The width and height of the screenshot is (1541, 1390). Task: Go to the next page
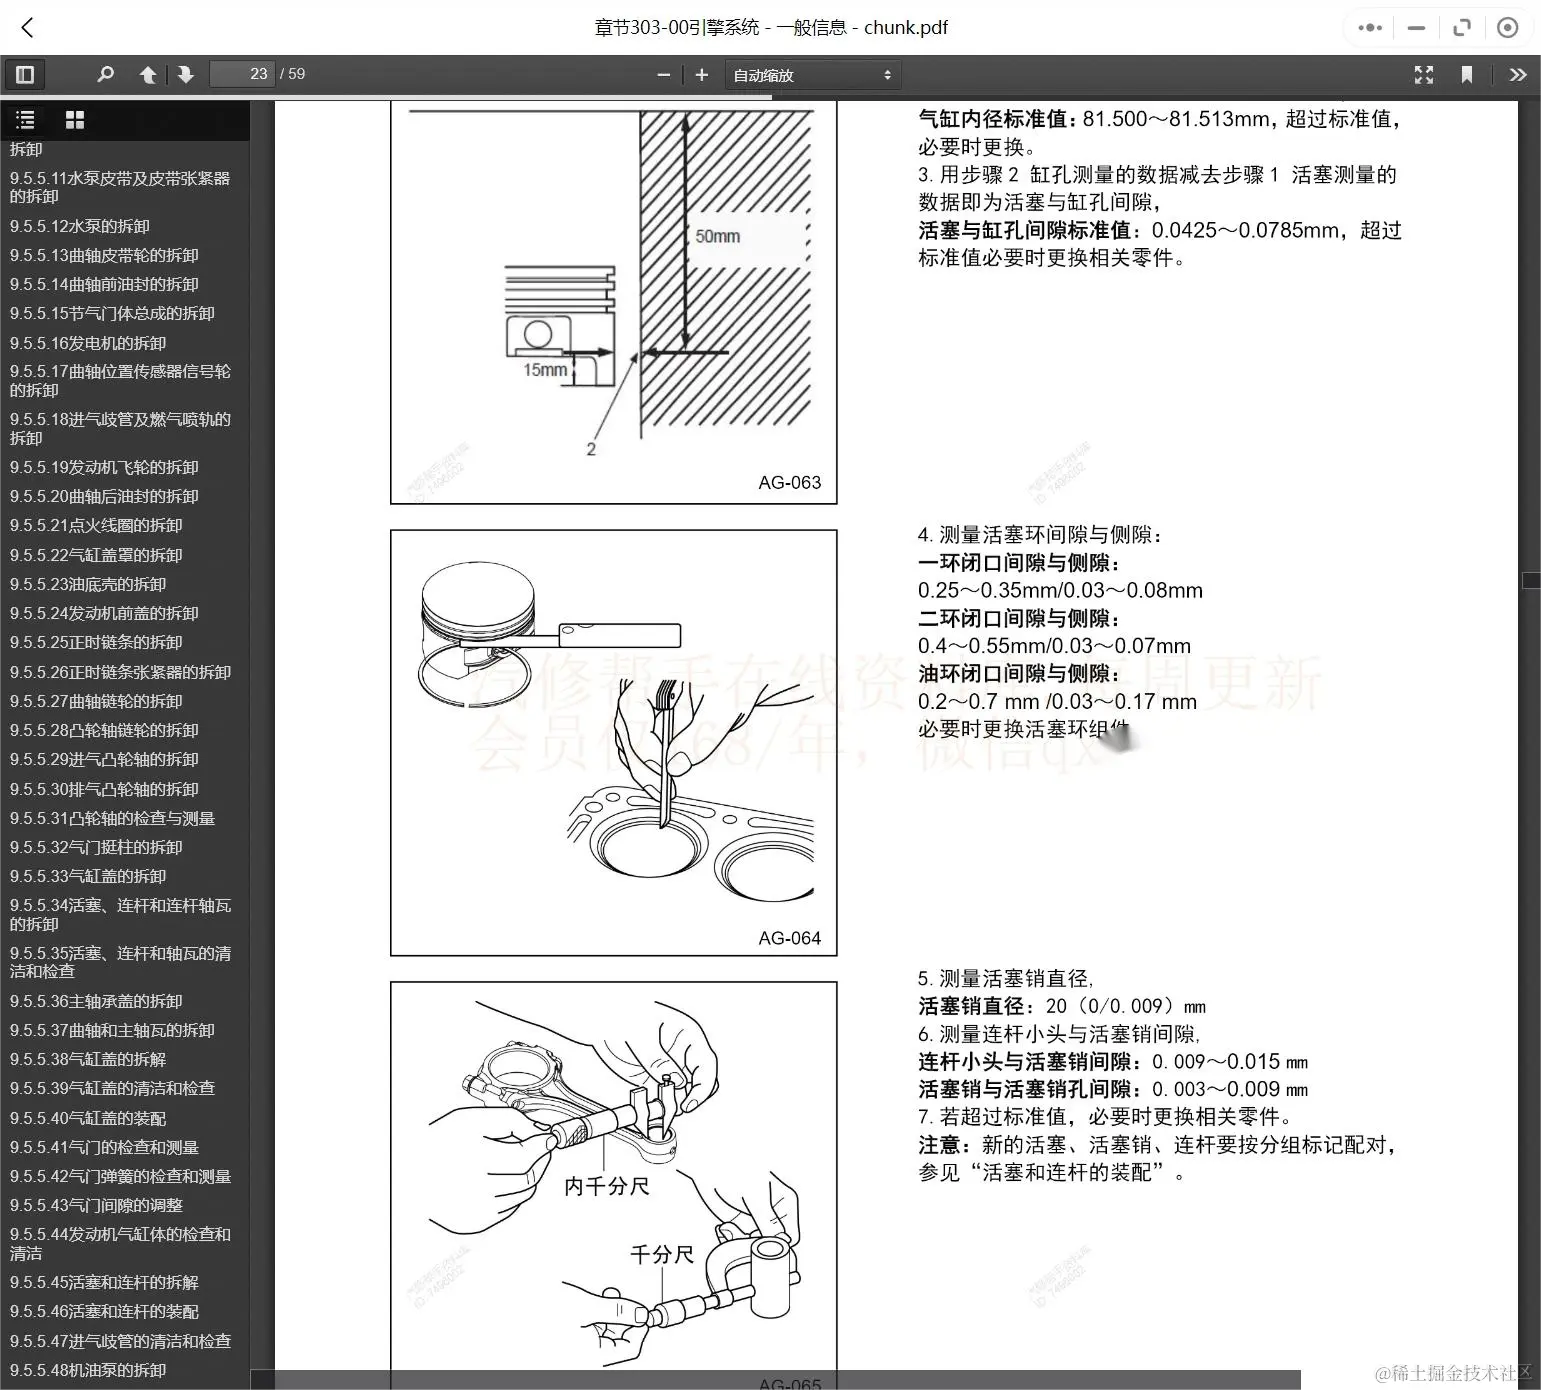186,74
